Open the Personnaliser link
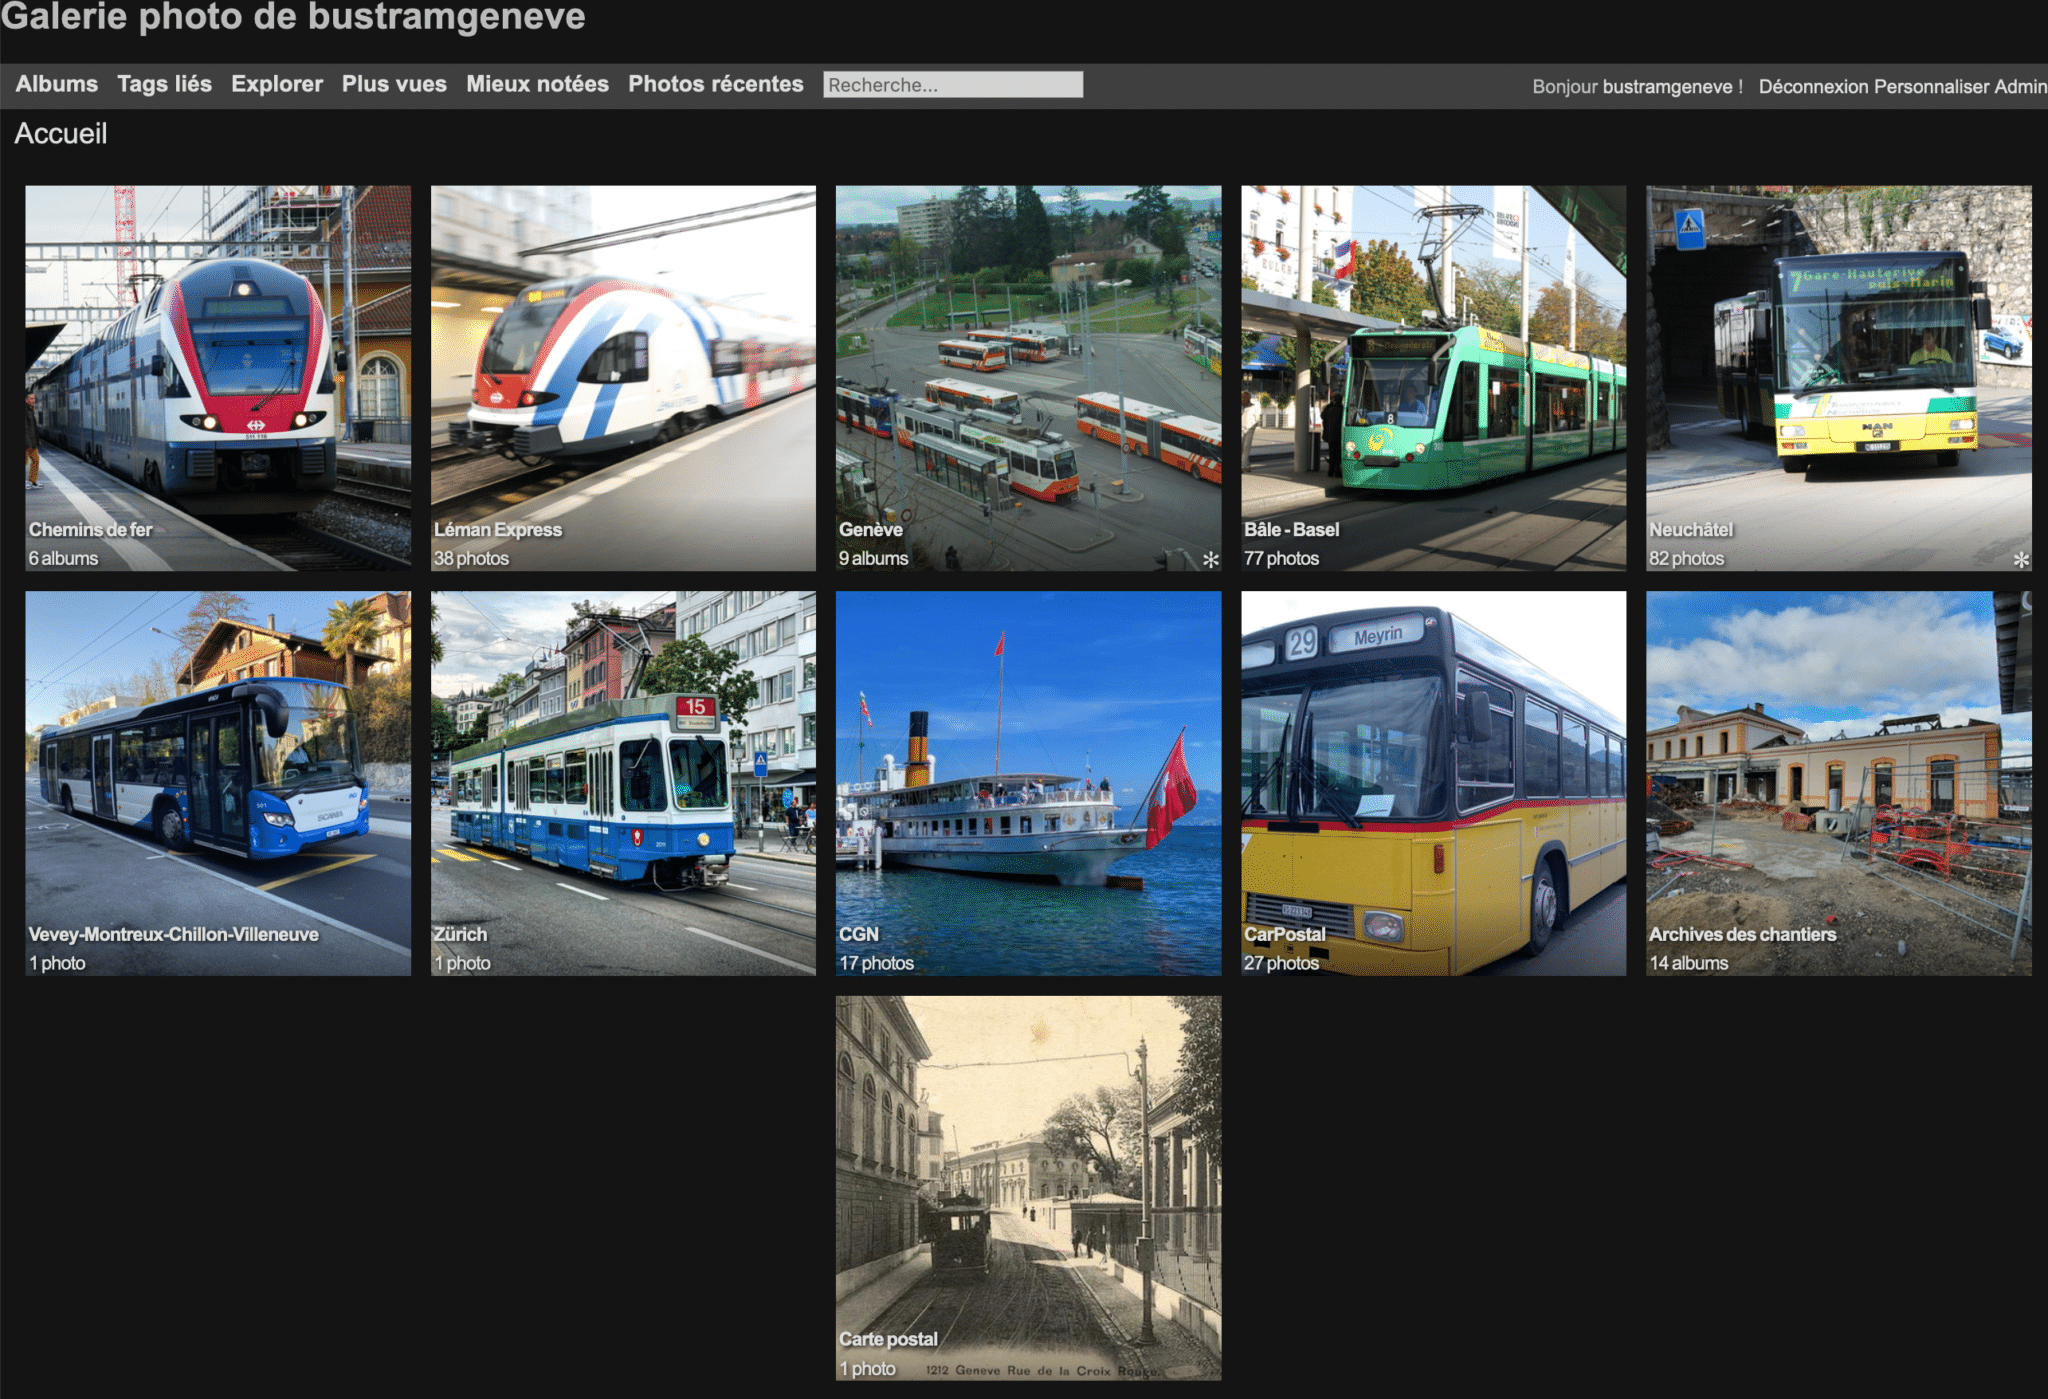Image resolution: width=2048 pixels, height=1399 pixels. click(x=1931, y=87)
